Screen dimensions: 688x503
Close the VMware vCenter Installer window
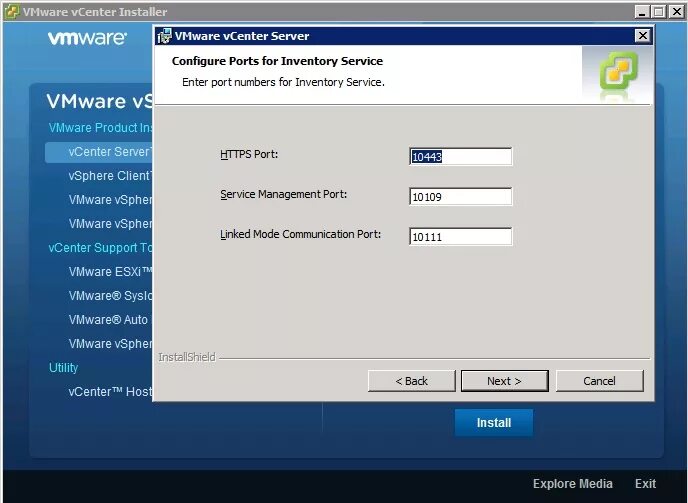tap(676, 12)
